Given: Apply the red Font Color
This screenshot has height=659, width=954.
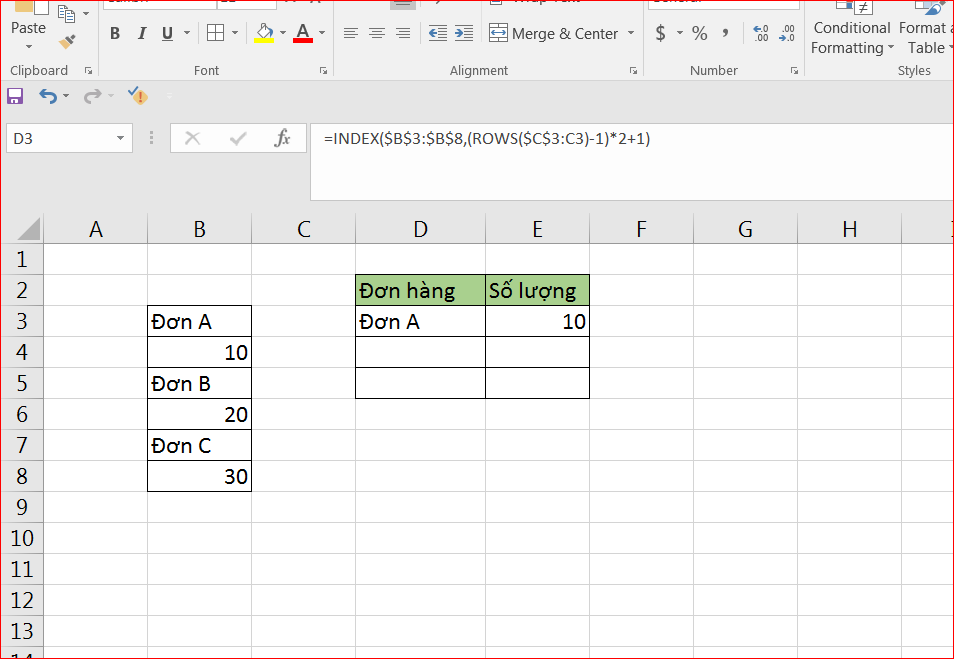Looking at the screenshot, I should tap(303, 33).
